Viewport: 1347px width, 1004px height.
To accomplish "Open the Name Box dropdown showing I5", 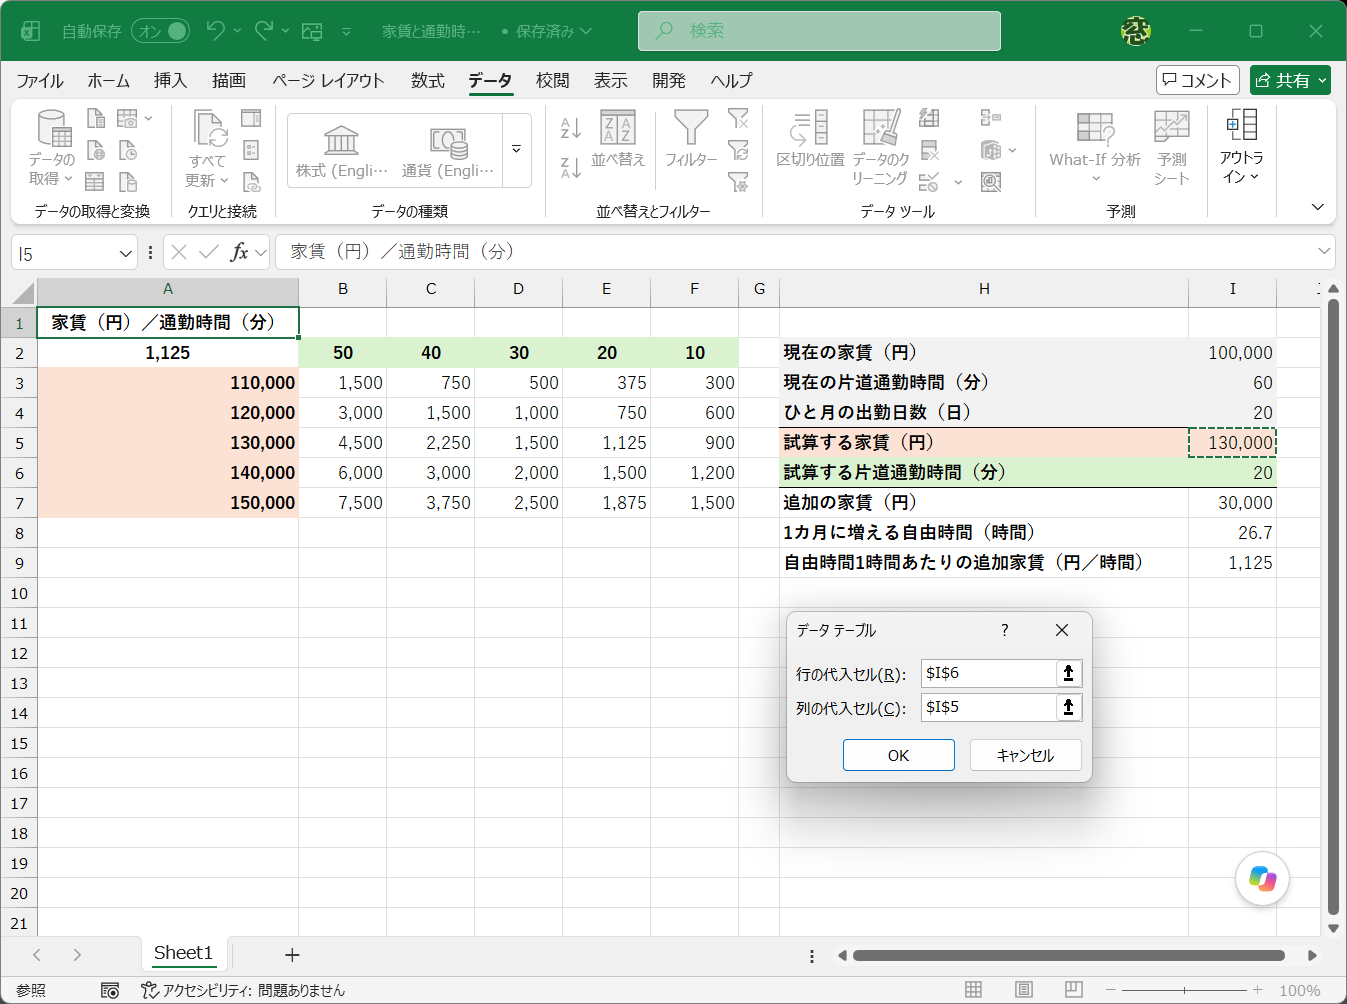I will 126,254.
